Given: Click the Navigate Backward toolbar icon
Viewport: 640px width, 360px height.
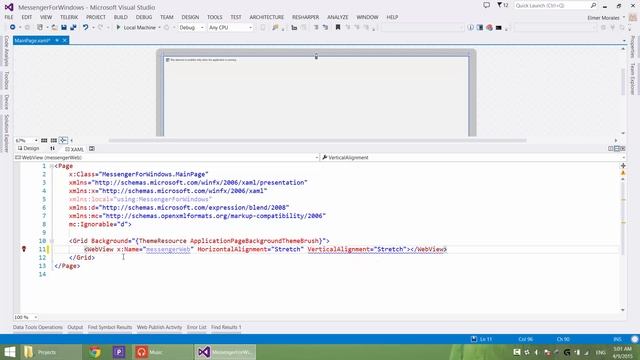Looking at the screenshot, I should [x=13, y=27].
